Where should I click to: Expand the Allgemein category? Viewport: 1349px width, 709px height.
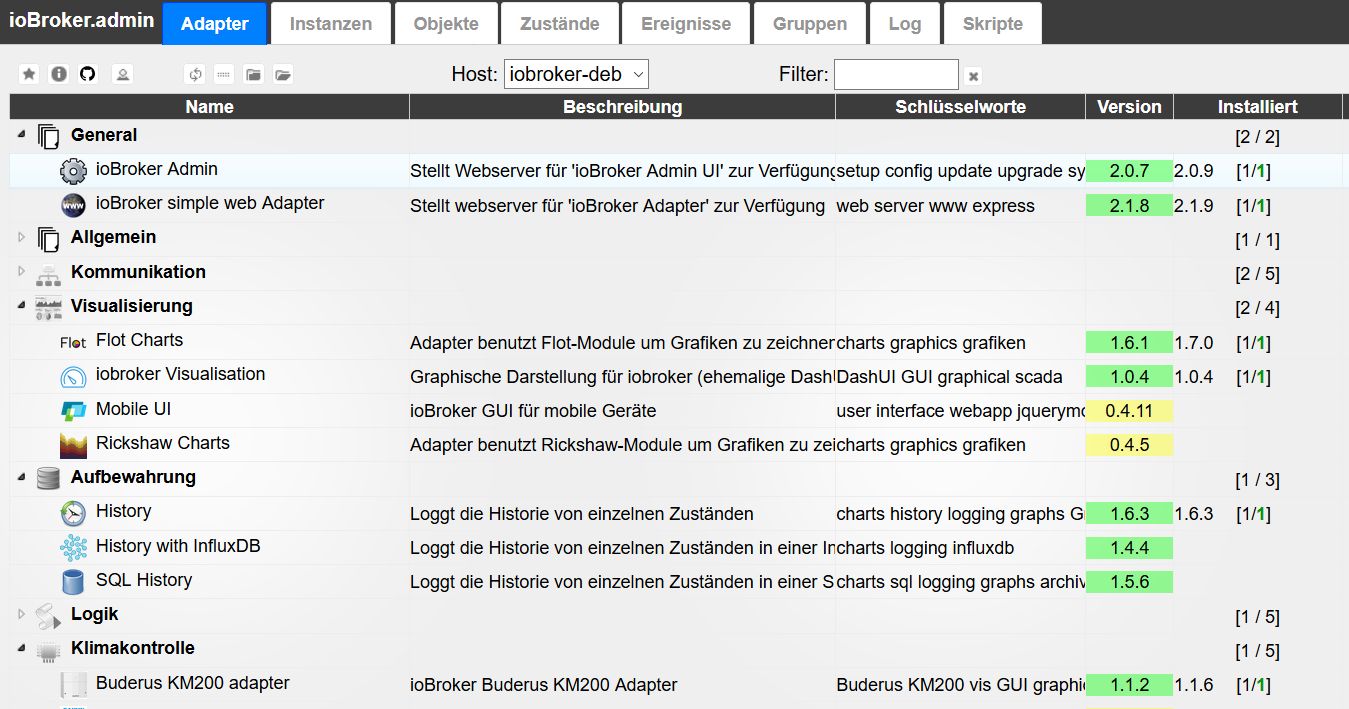22,238
